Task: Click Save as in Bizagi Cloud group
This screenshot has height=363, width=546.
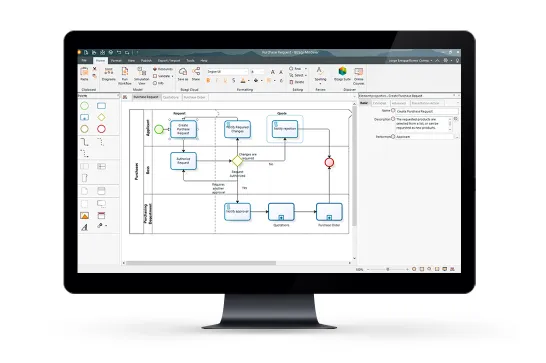Action: click(x=183, y=74)
